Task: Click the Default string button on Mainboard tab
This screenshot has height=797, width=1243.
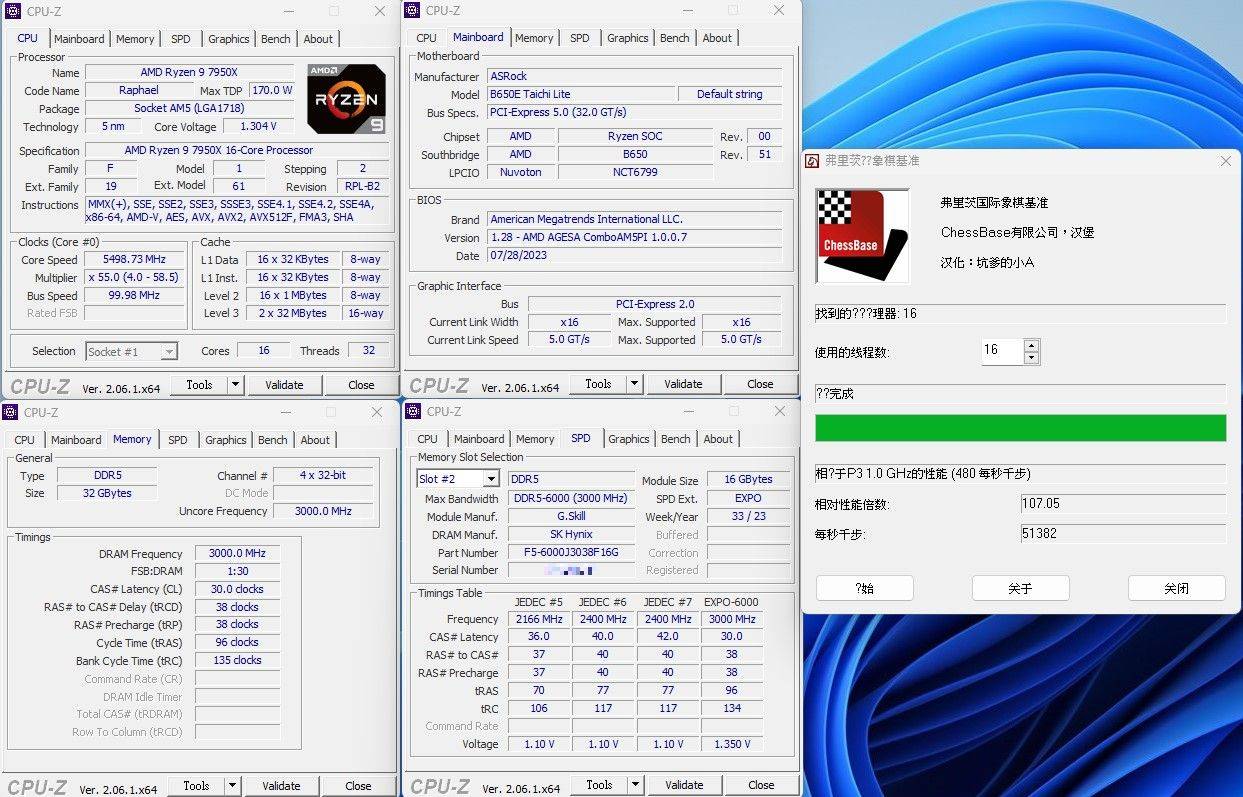Action: coord(730,93)
